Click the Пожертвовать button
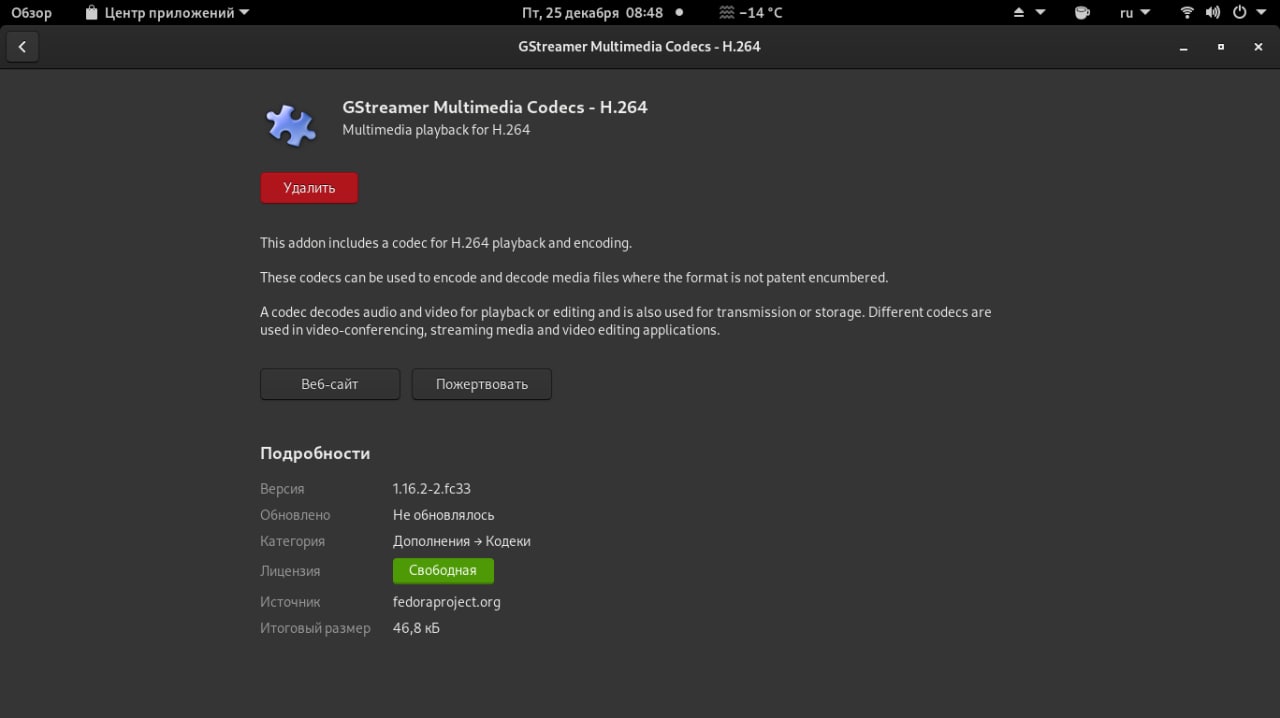 [x=481, y=384]
